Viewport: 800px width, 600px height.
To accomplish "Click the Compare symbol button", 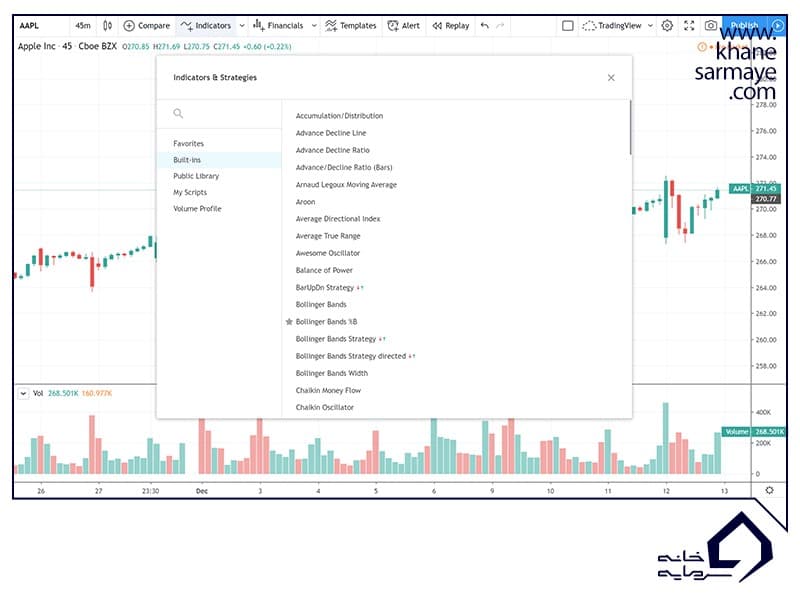I will [x=147, y=26].
